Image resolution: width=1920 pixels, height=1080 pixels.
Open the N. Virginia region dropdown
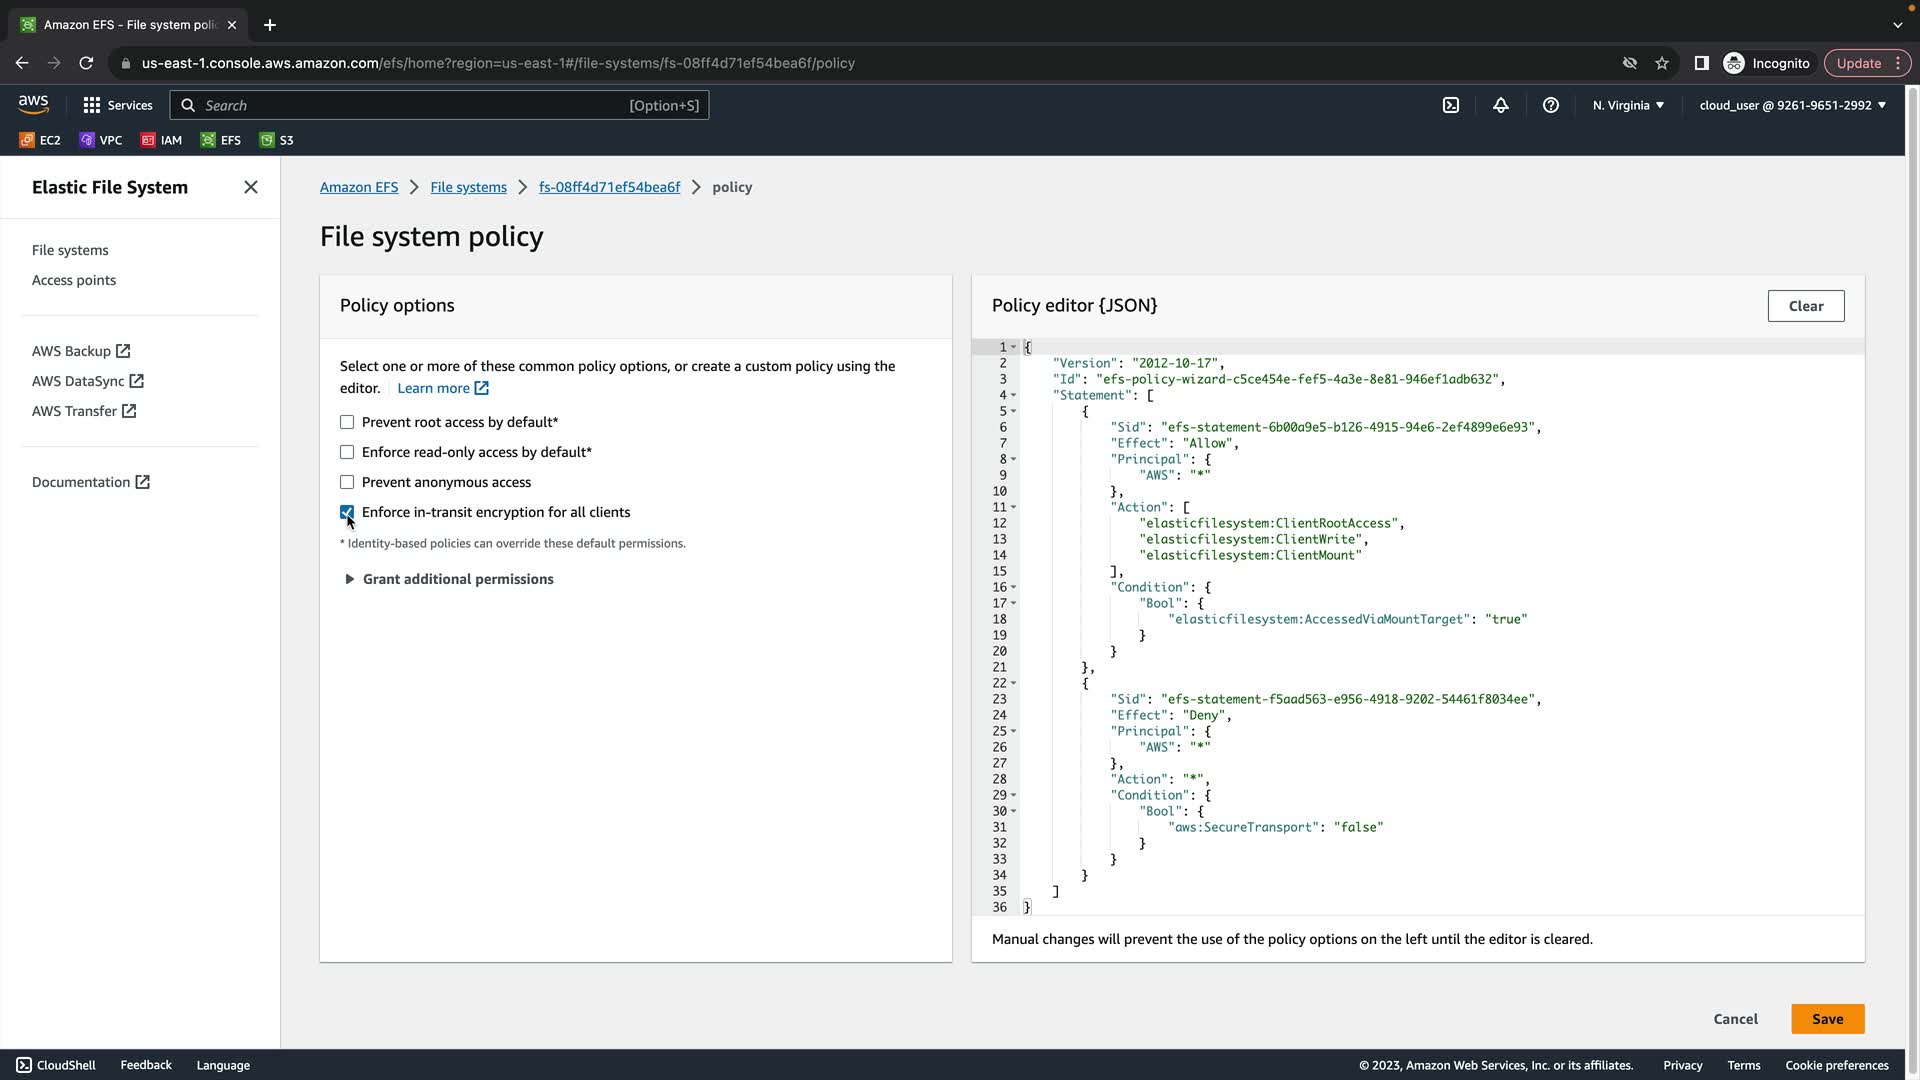[1628, 105]
